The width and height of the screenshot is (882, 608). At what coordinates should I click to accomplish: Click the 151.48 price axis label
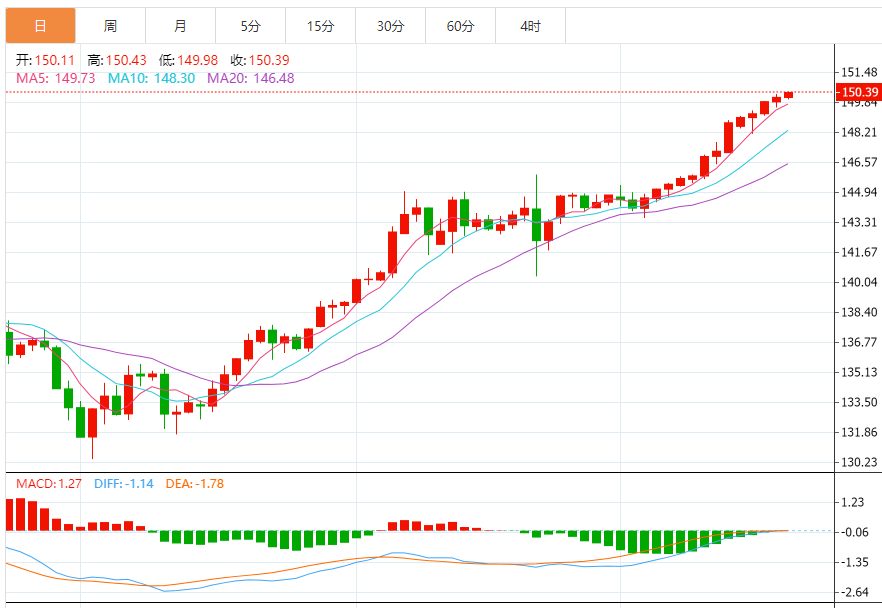coord(859,72)
